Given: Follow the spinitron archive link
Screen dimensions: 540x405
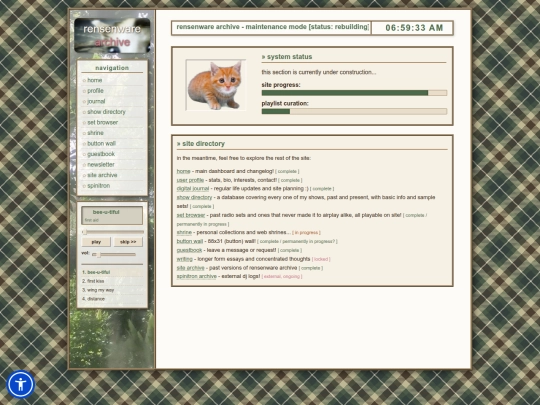Looking at the screenshot, I should [x=197, y=276].
